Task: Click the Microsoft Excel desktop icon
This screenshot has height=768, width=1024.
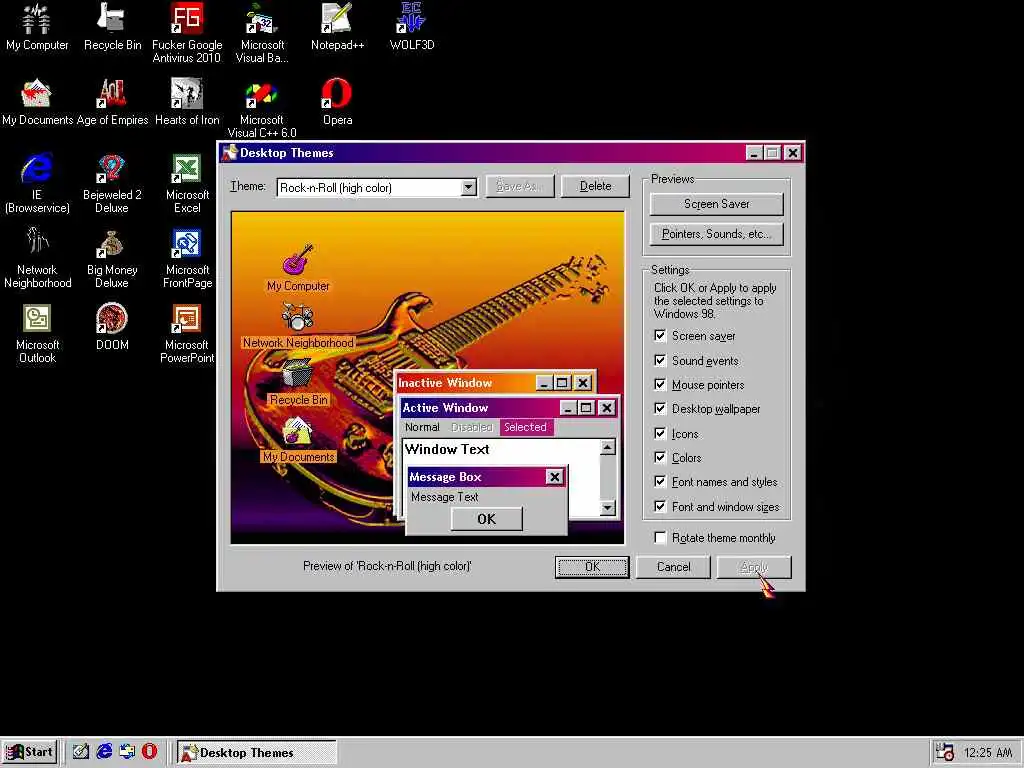Action: pos(187,183)
